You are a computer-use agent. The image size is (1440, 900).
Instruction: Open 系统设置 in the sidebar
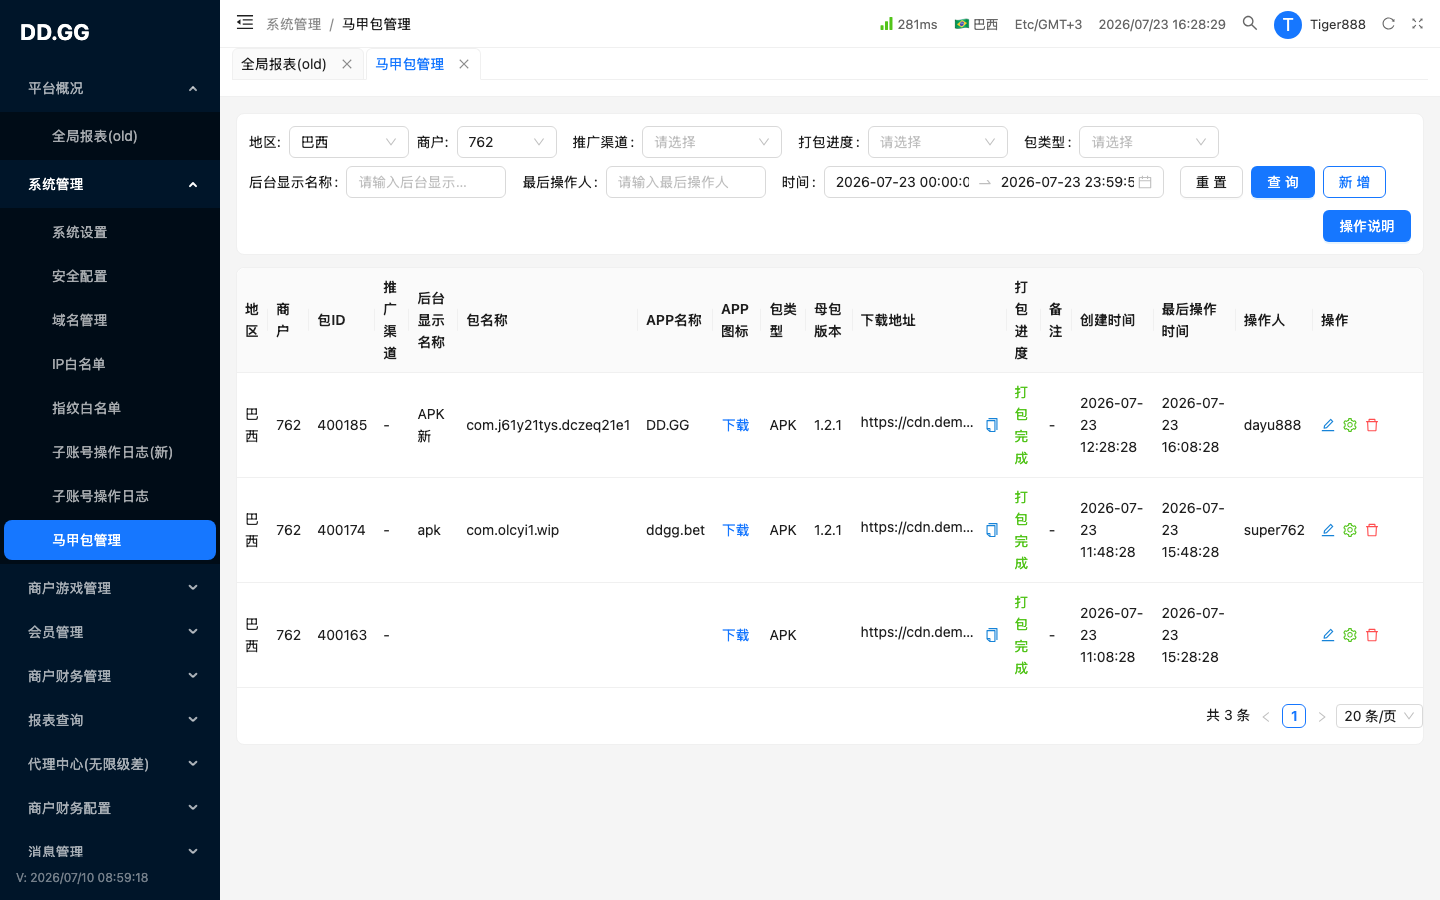click(110, 232)
